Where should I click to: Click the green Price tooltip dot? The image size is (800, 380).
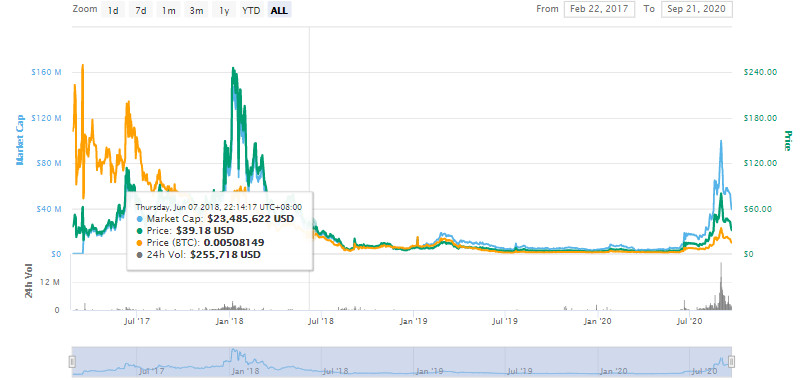click(x=140, y=231)
